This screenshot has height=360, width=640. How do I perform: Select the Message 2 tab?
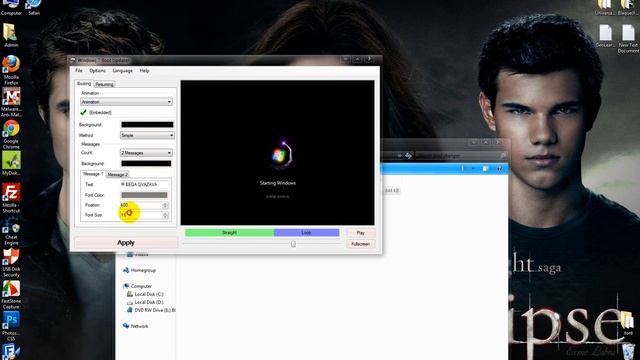[x=117, y=174]
